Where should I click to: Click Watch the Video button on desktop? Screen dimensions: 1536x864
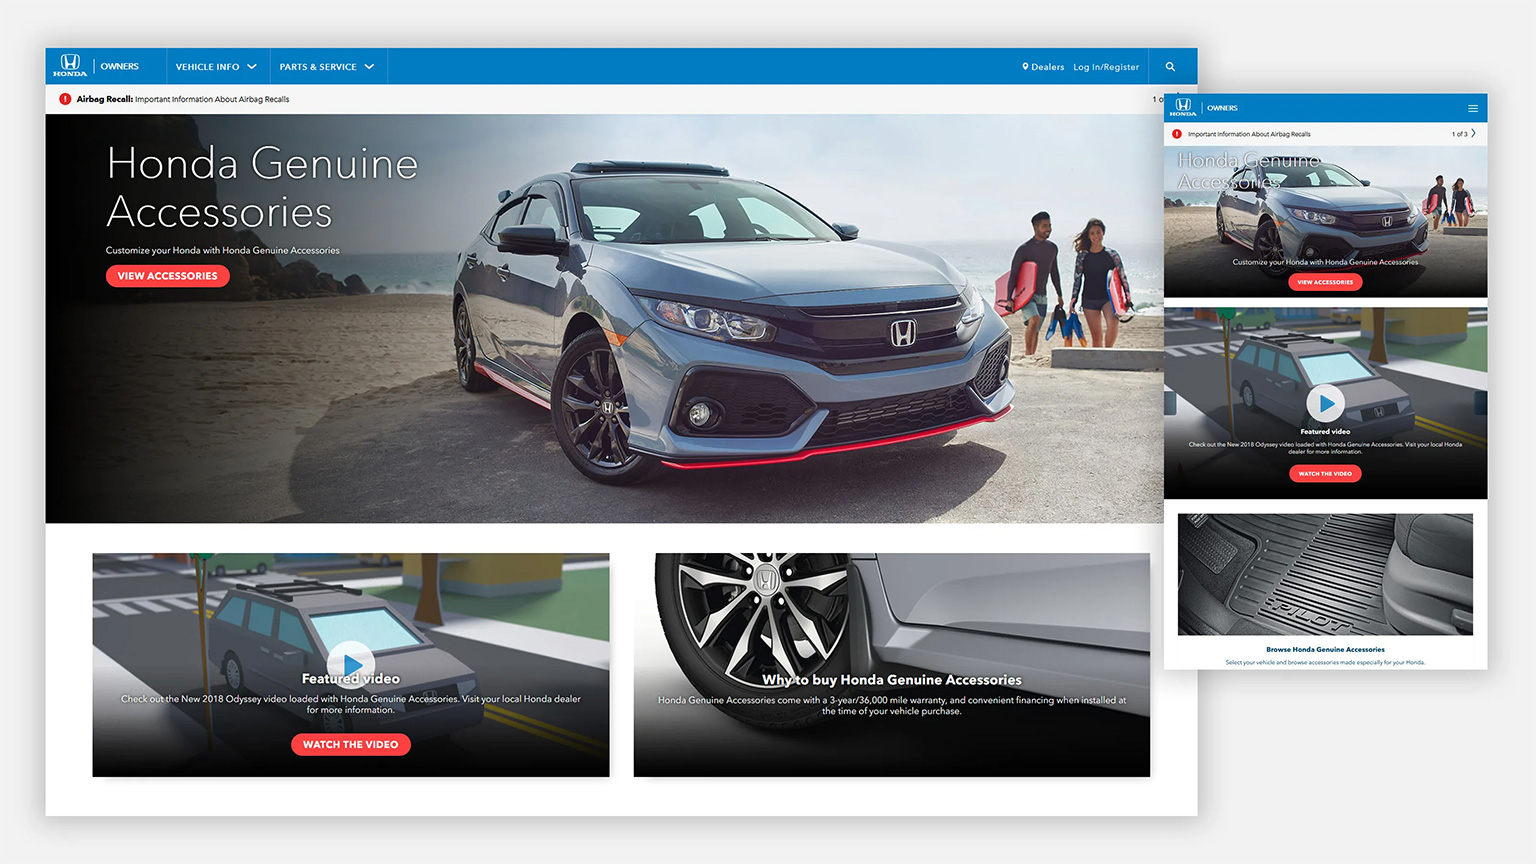[x=351, y=744]
